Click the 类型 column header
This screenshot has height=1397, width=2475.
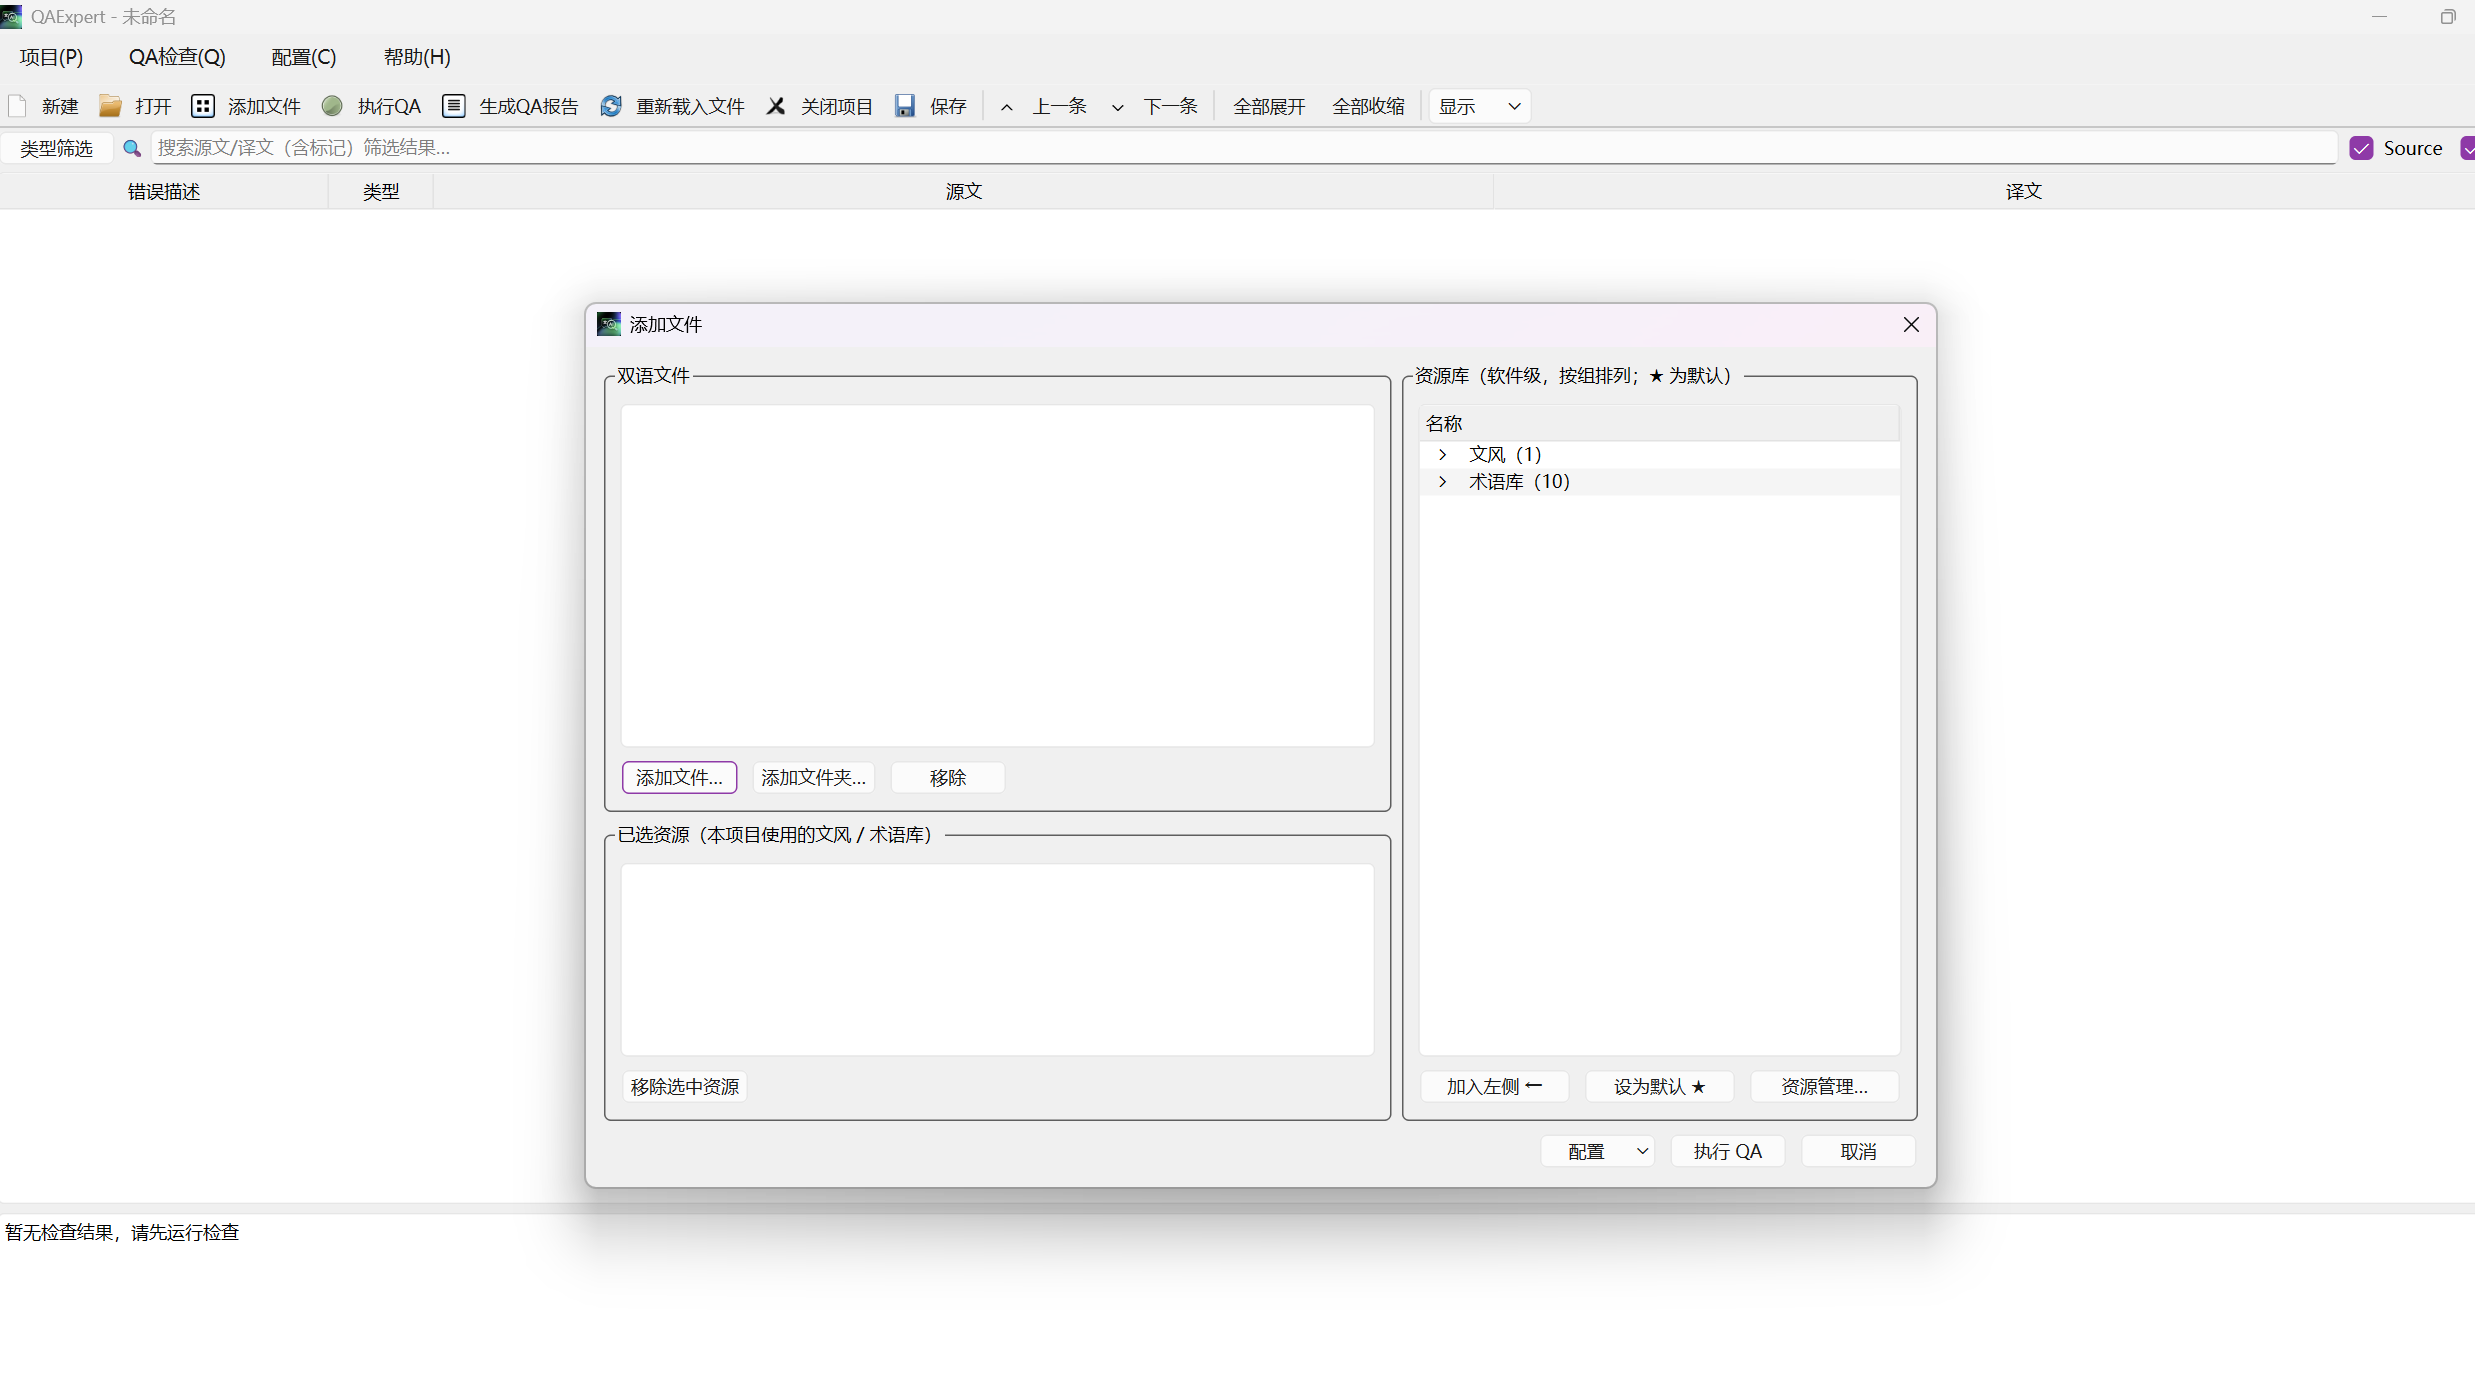coord(381,191)
